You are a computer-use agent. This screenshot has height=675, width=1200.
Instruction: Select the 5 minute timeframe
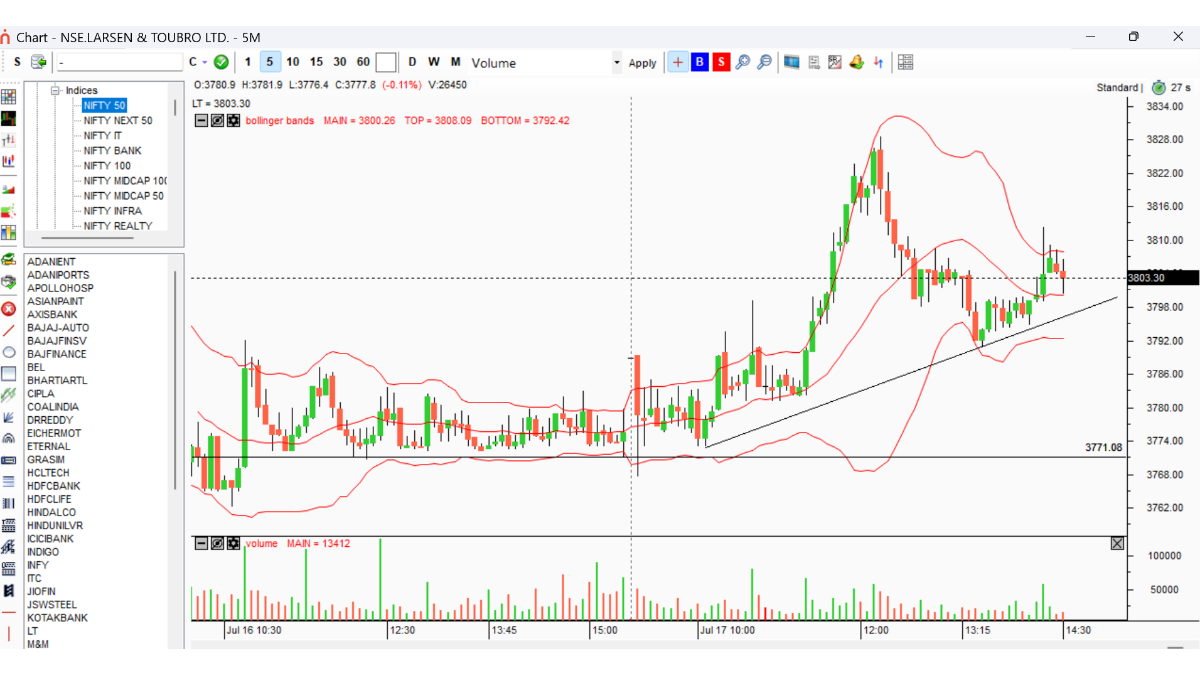tap(270, 62)
